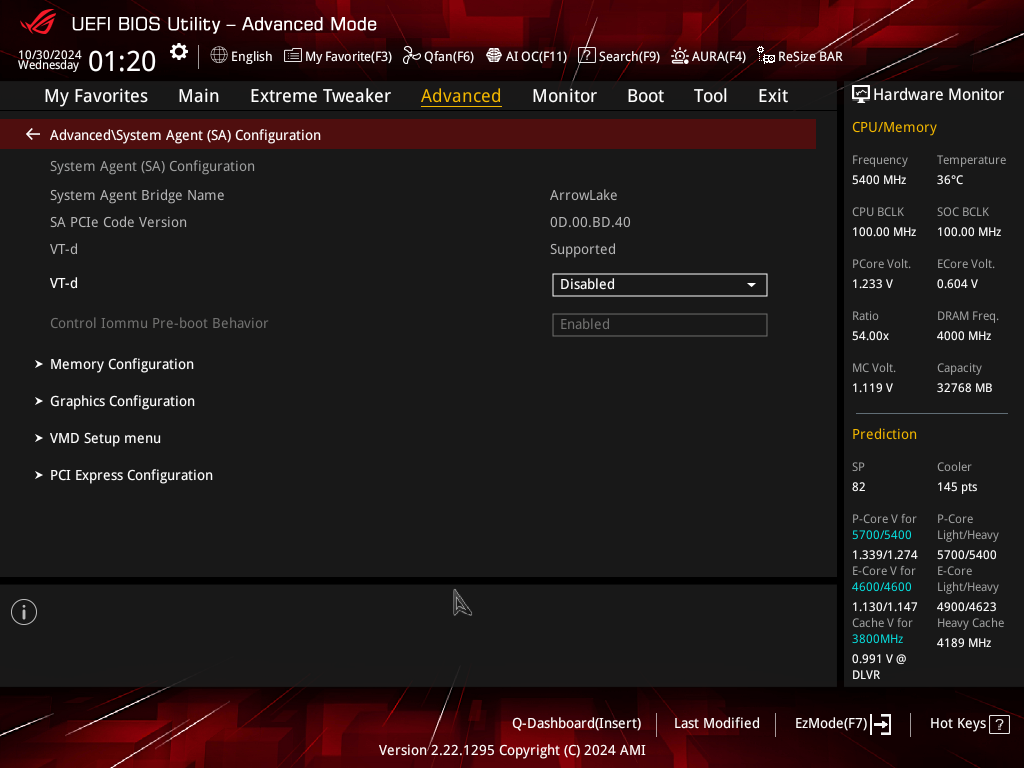
Task: Click Last Modified
Action: [716, 724]
